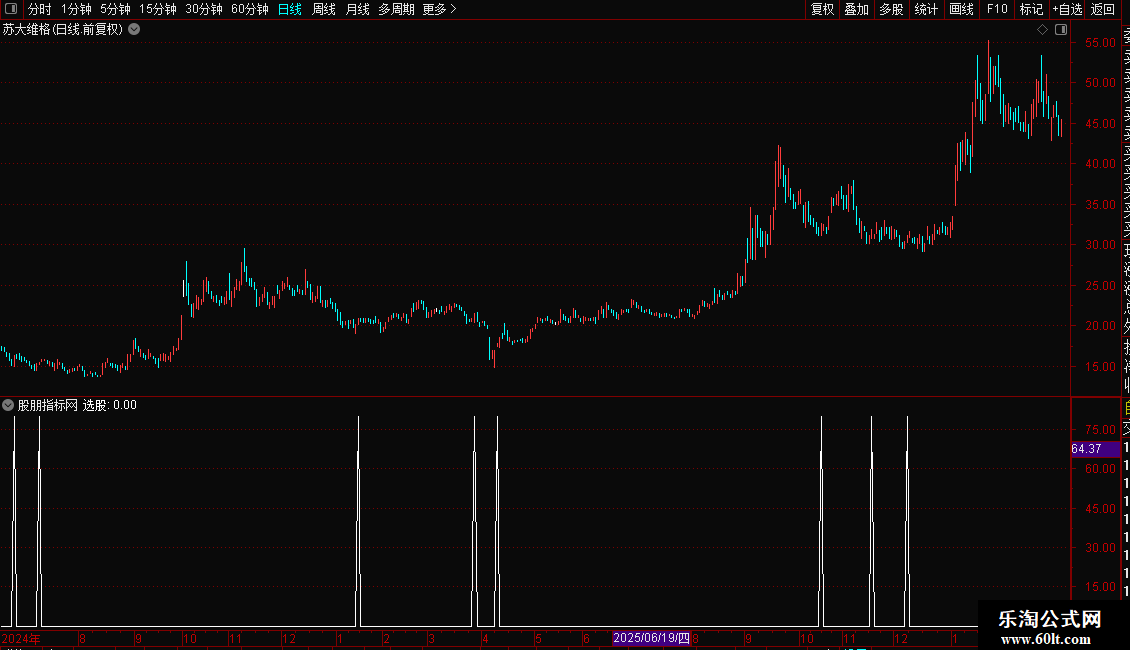The width and height of the screenshot is (1130, 650).
Task: Select the 60分钟 period tab
Action: (249, 9)
